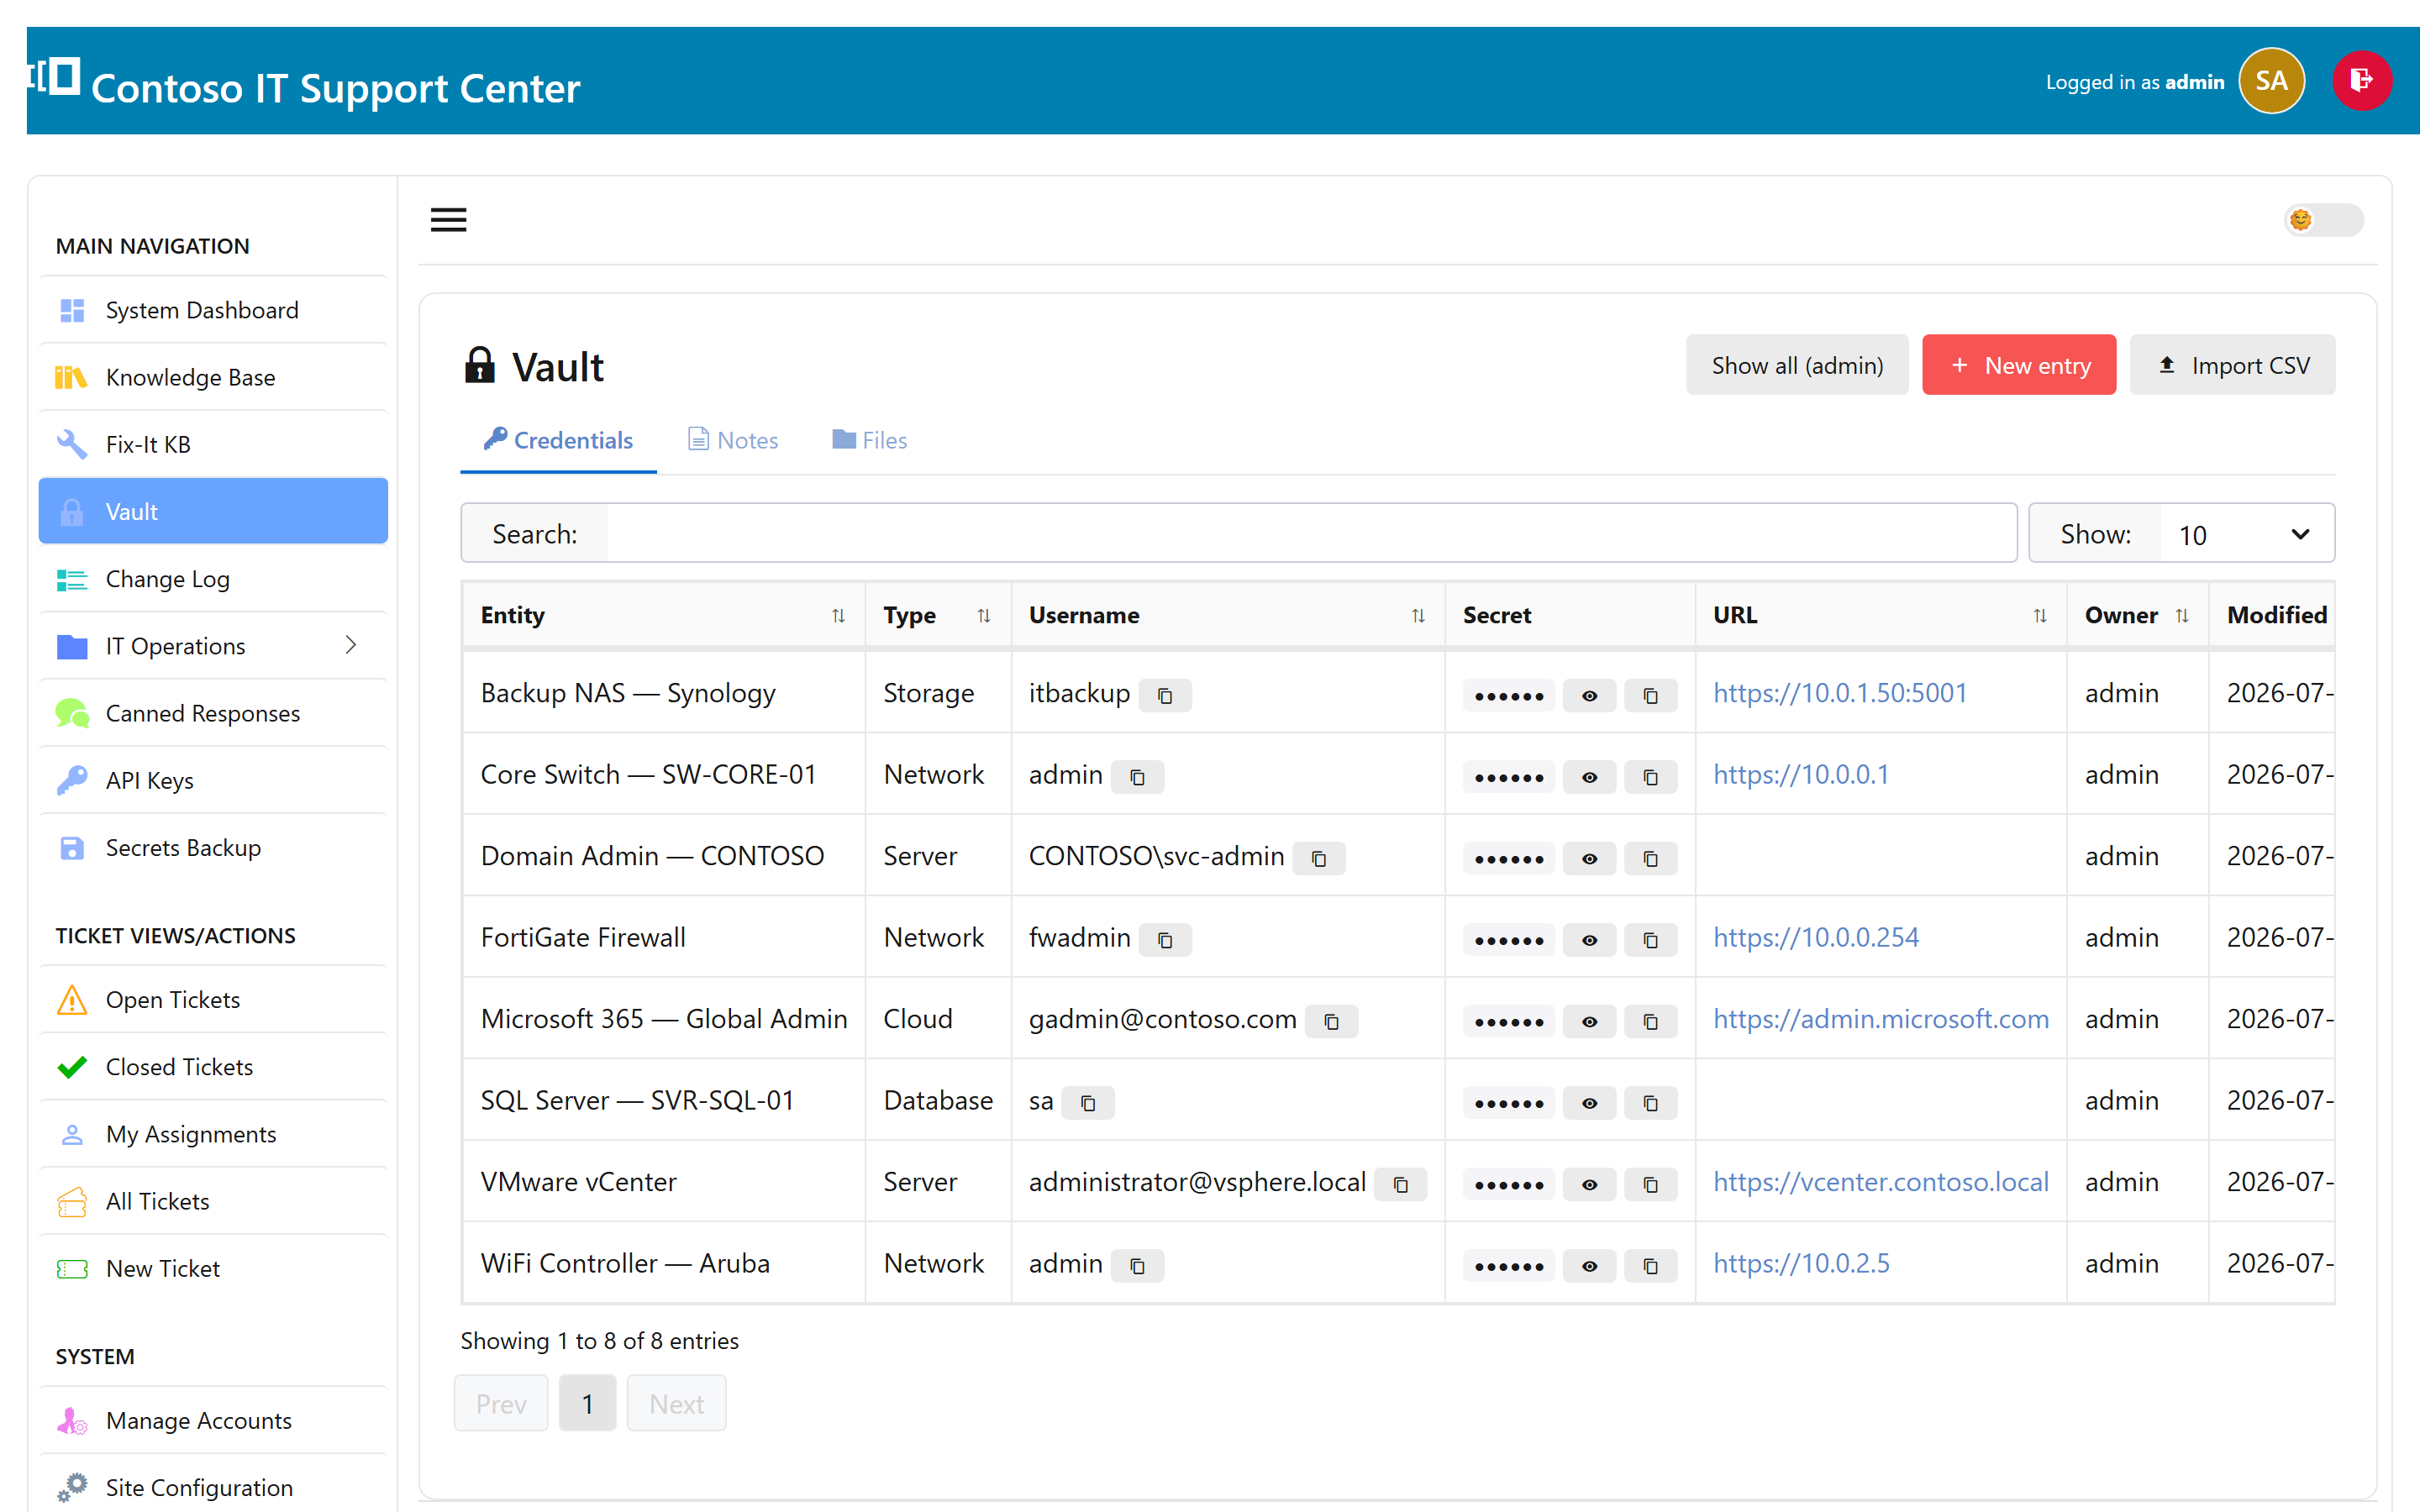Image resolution: width=2420 pixels, height=1512 pixels.
Task: Open the SA user avatar
Action: point(2271,81)
